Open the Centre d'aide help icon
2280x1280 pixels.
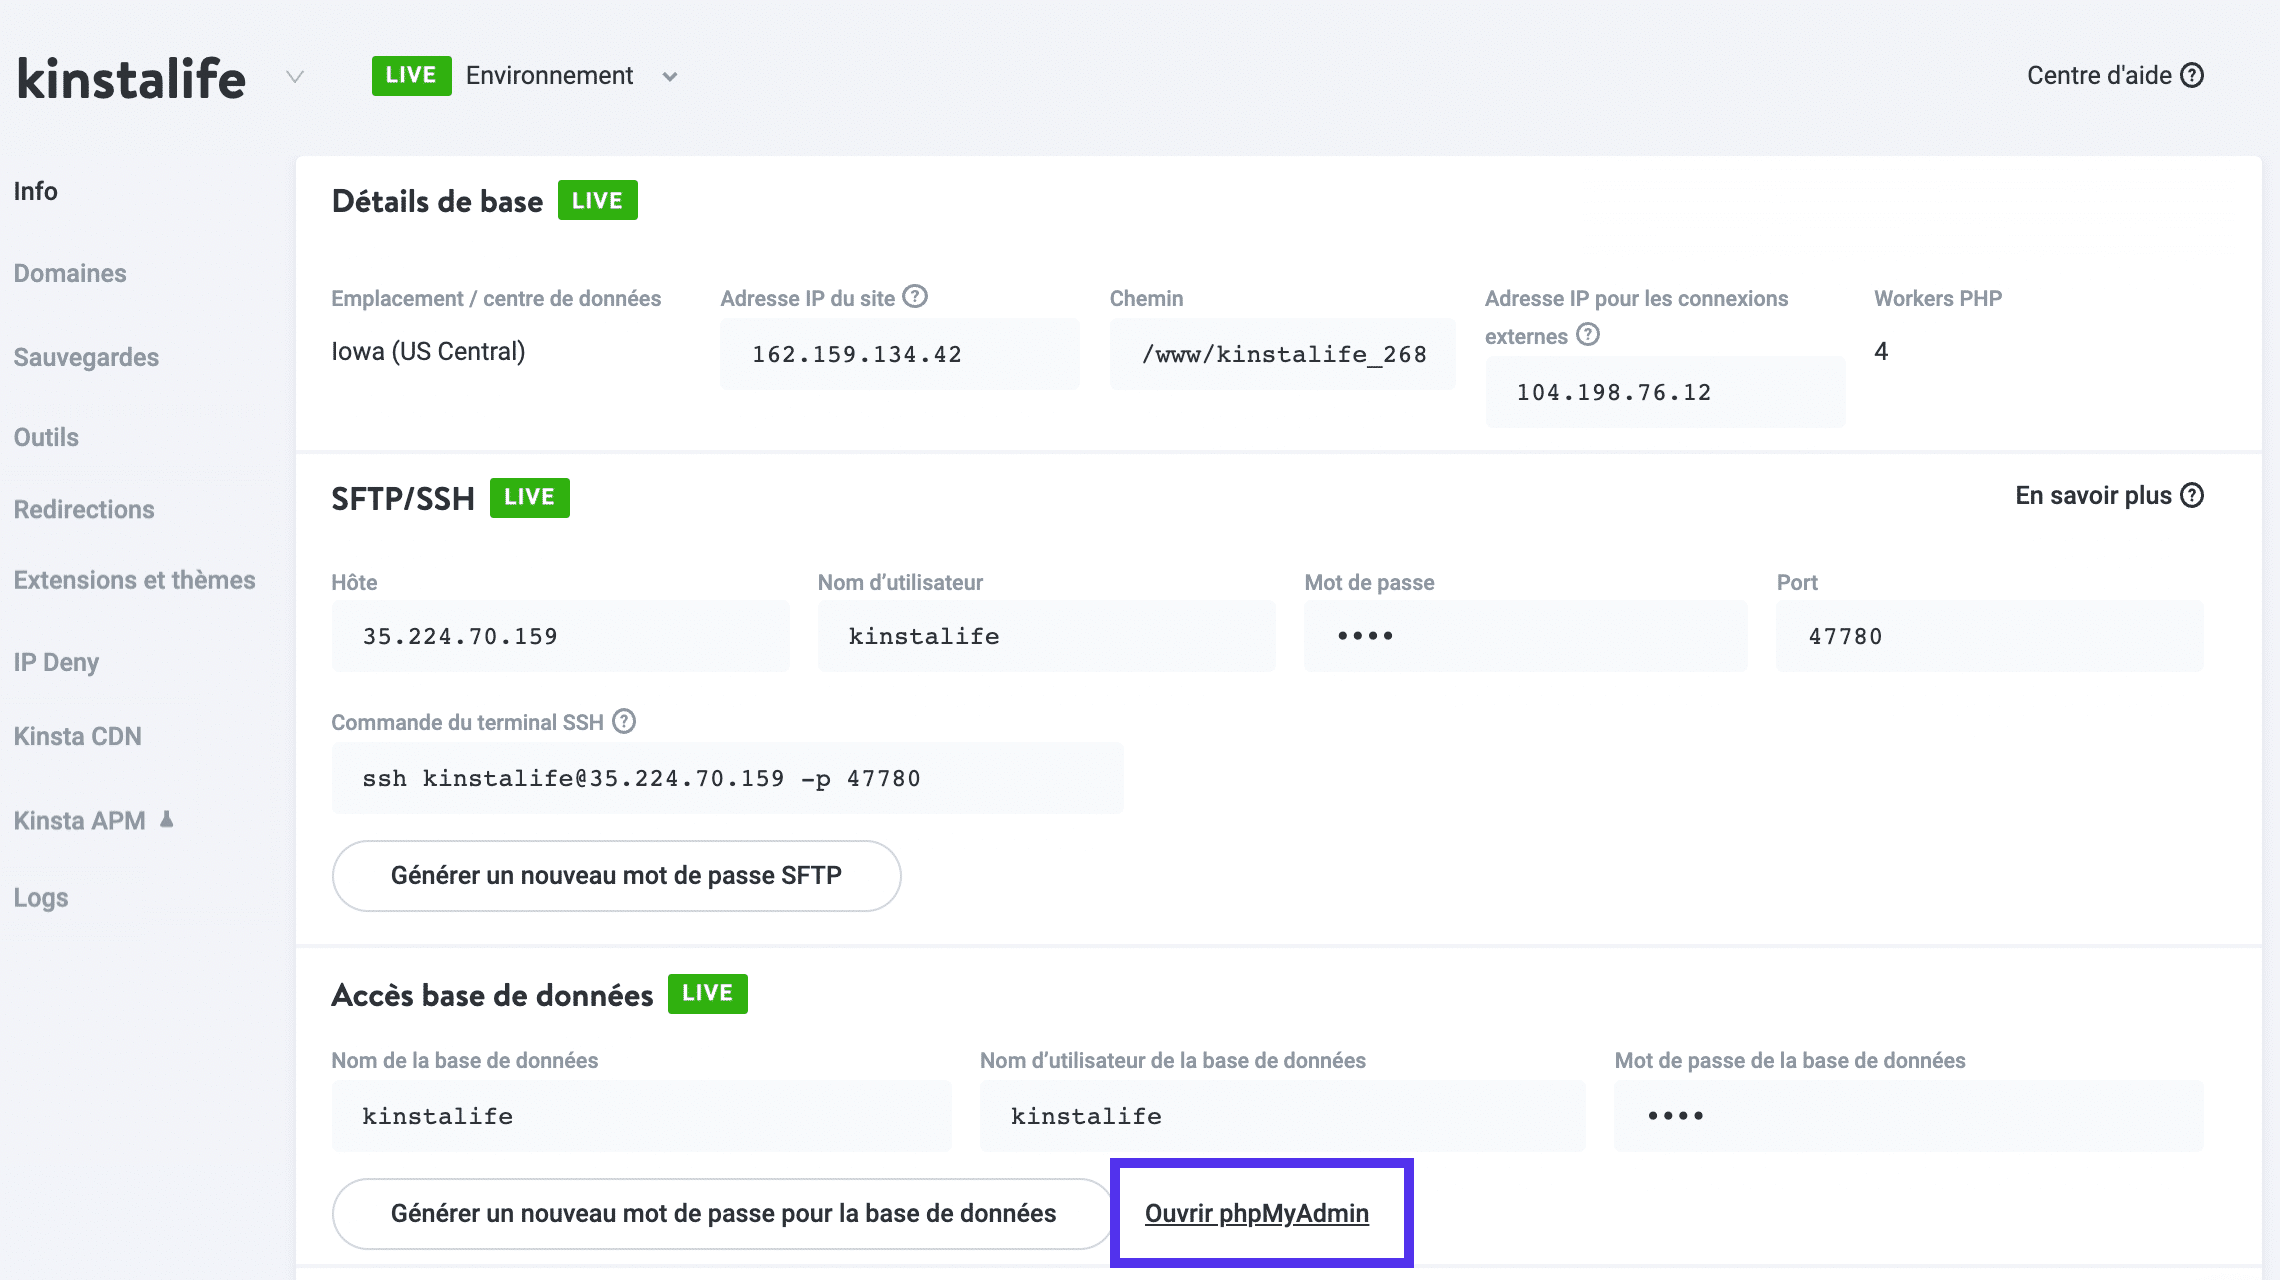(x=2192, y=76)
